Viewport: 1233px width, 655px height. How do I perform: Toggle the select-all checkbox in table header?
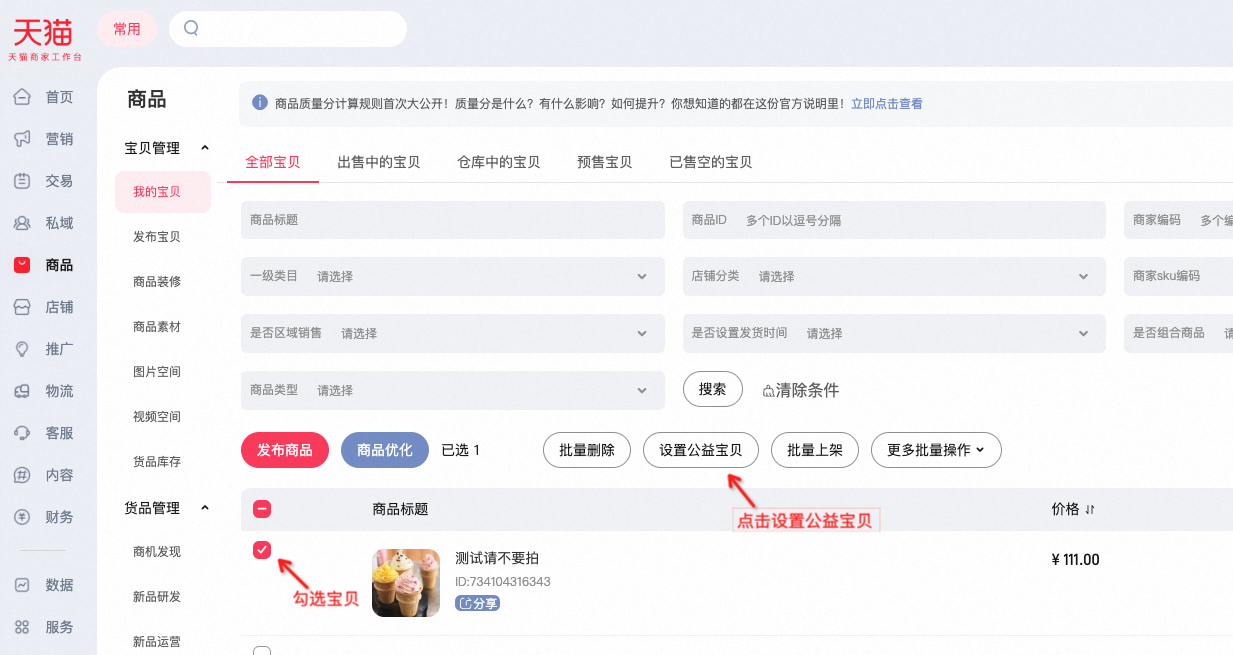262,509
